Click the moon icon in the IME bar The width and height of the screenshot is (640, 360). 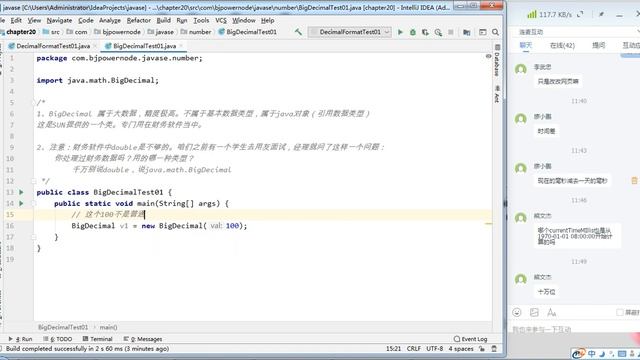pos(602,353)
